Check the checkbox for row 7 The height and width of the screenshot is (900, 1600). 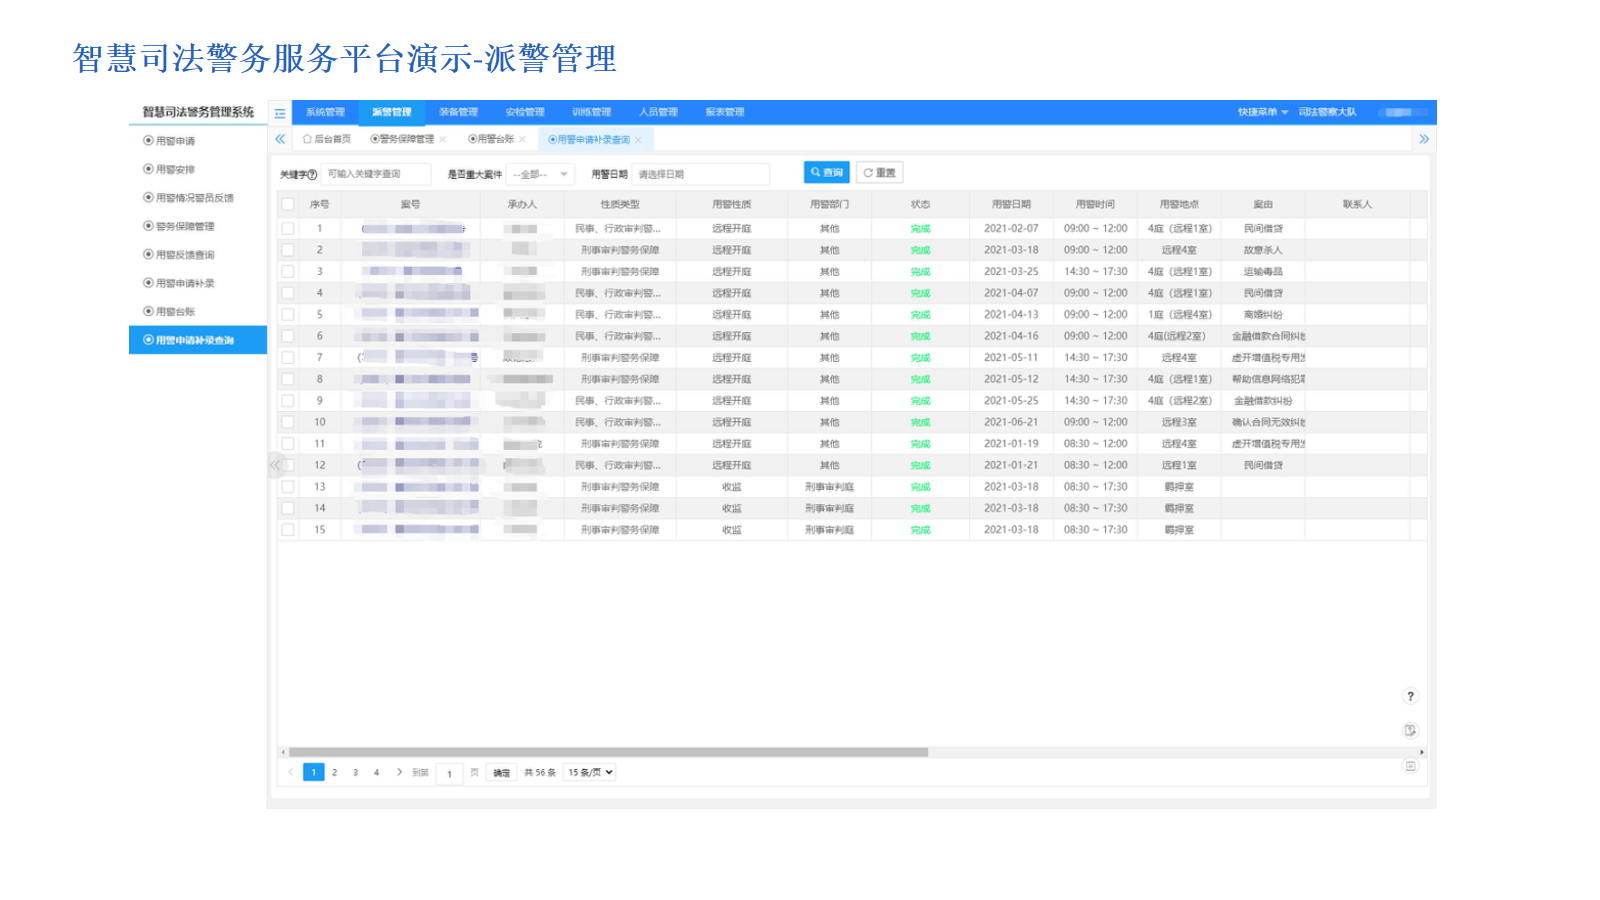(288, 357)
